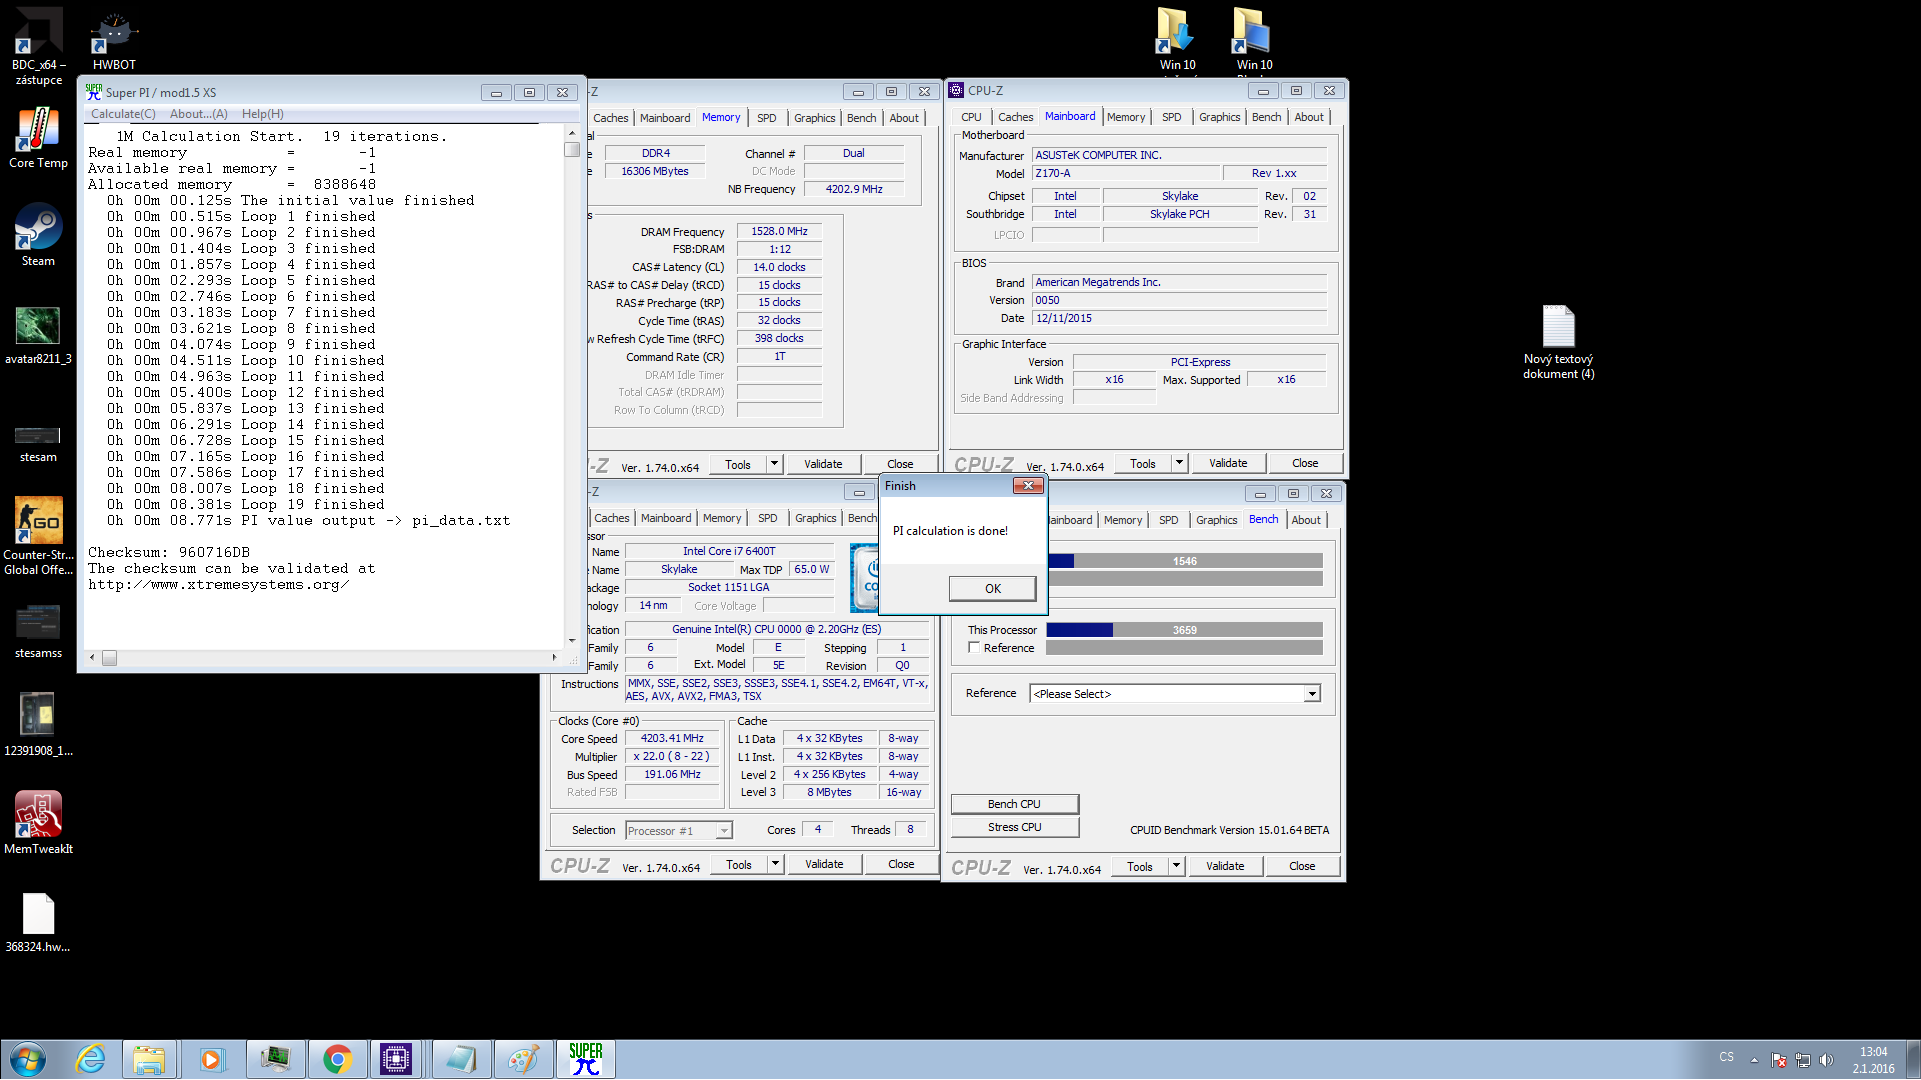Click the Stress CPU button
The image size is (1921, 1080).
click(1014, 827)
